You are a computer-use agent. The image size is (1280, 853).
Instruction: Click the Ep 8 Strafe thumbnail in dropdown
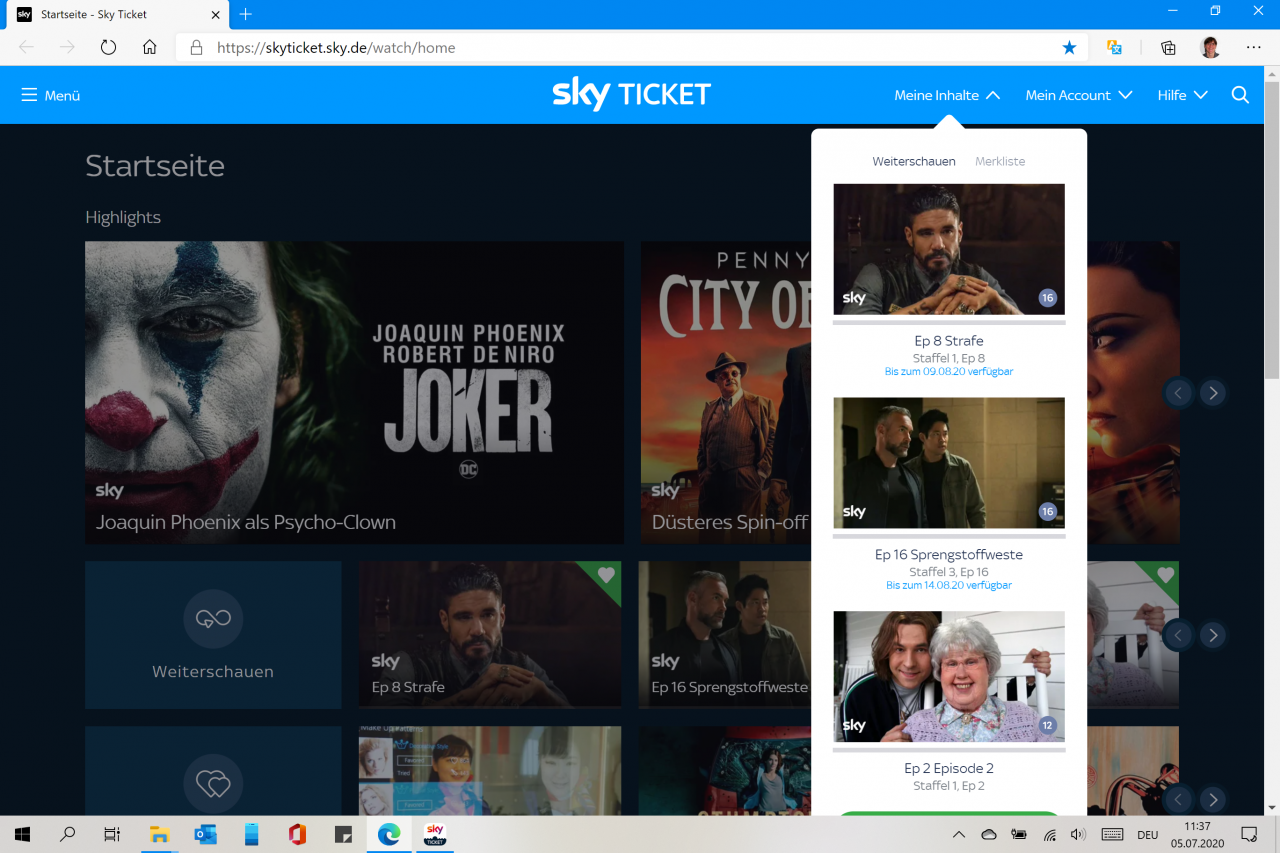[x=949, y=249]
